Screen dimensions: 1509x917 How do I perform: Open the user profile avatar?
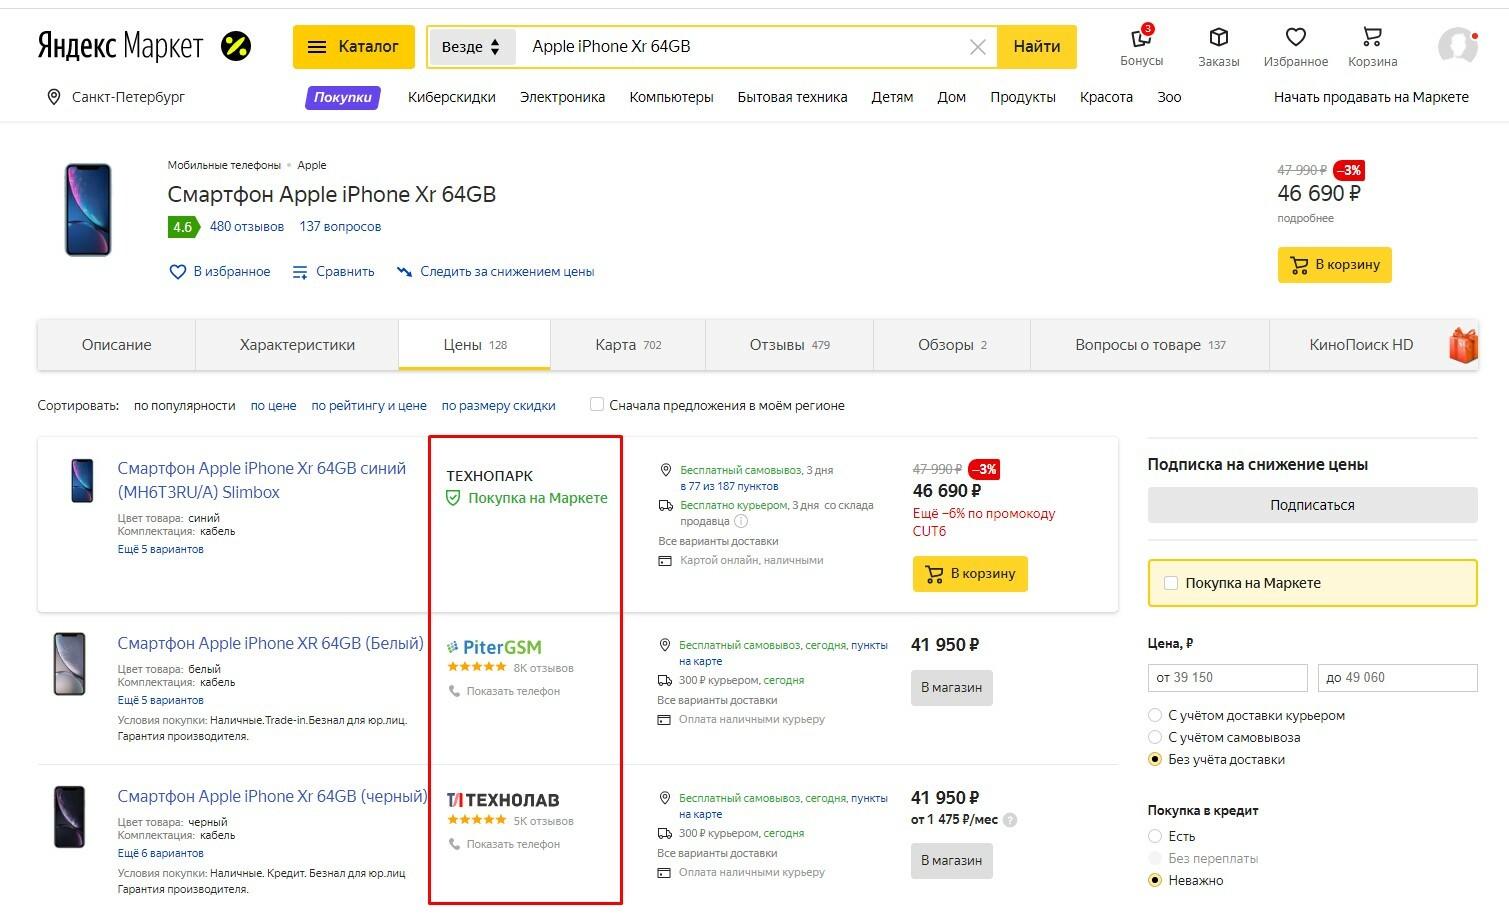coord(1457,46)
